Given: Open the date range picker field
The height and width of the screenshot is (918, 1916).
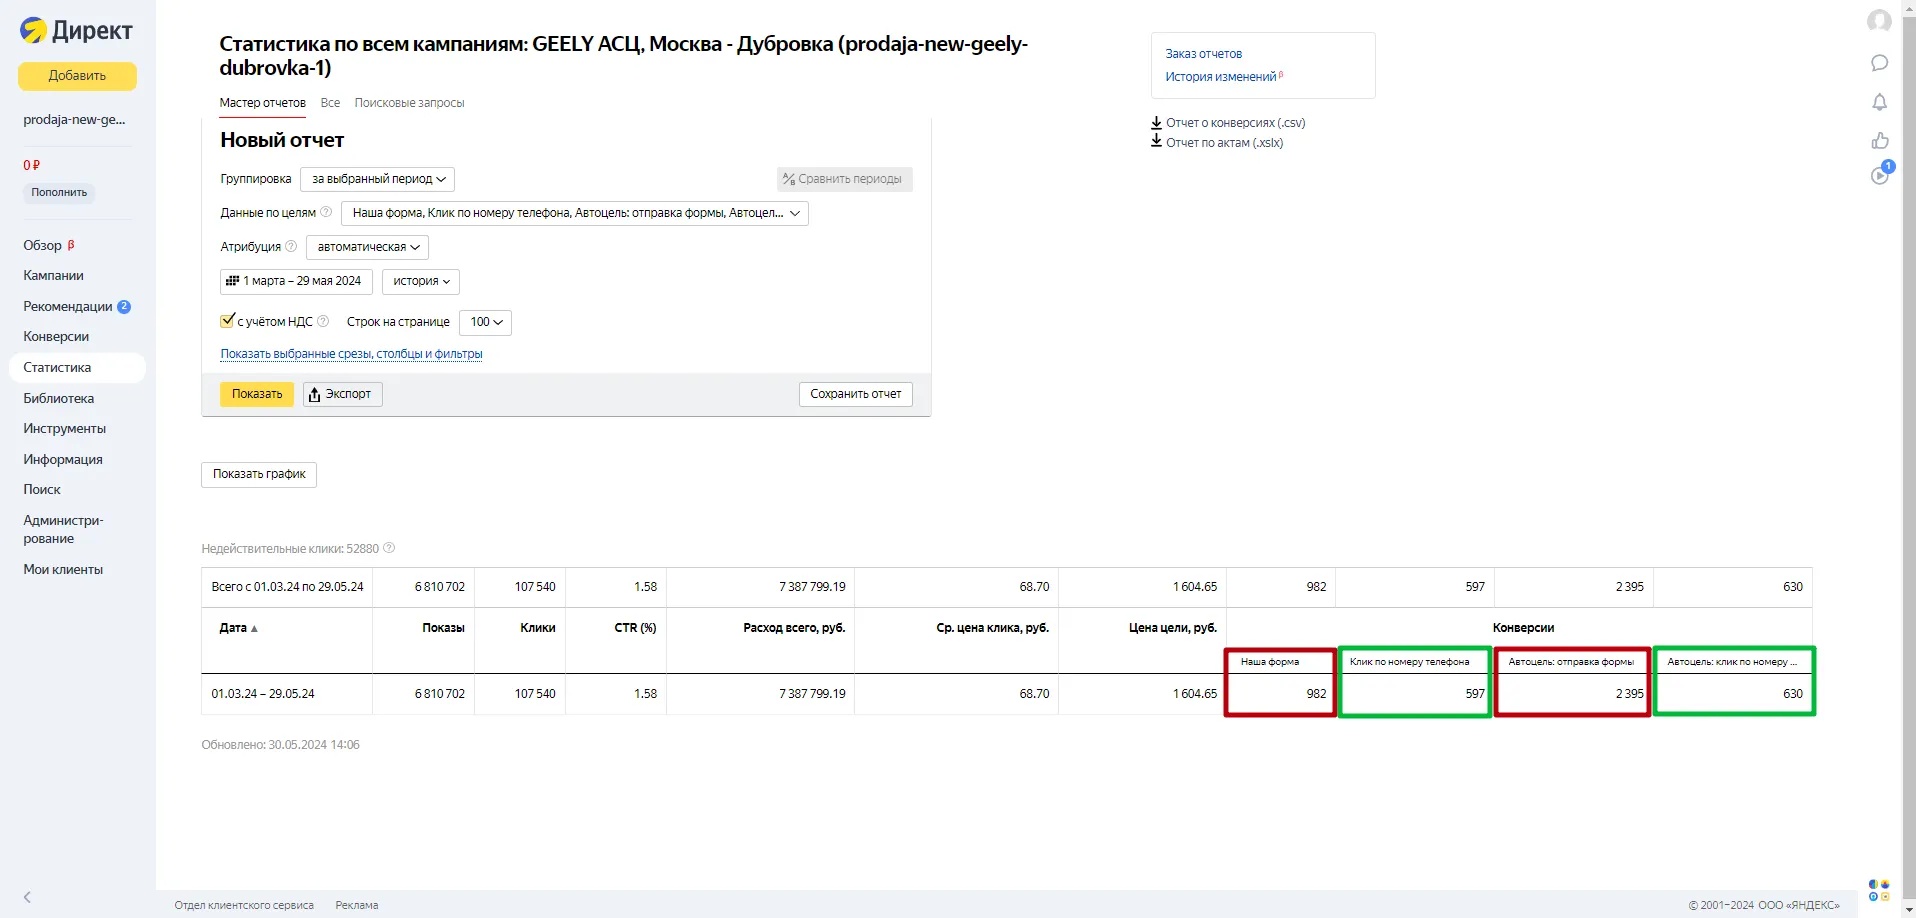Looking at the screenshot, I should pos(296,281).
